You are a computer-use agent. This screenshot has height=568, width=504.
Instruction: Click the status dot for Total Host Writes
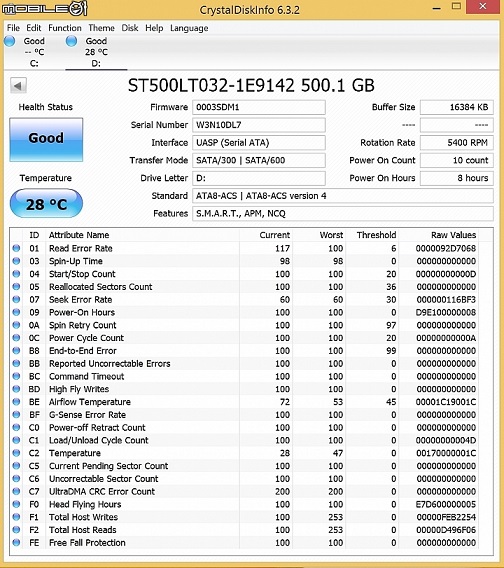[16, 517]
